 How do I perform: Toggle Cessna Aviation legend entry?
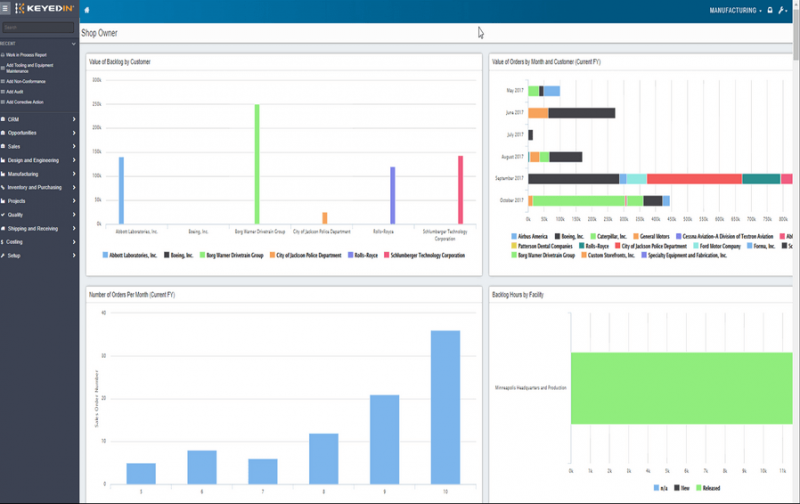tap(724, 236)
